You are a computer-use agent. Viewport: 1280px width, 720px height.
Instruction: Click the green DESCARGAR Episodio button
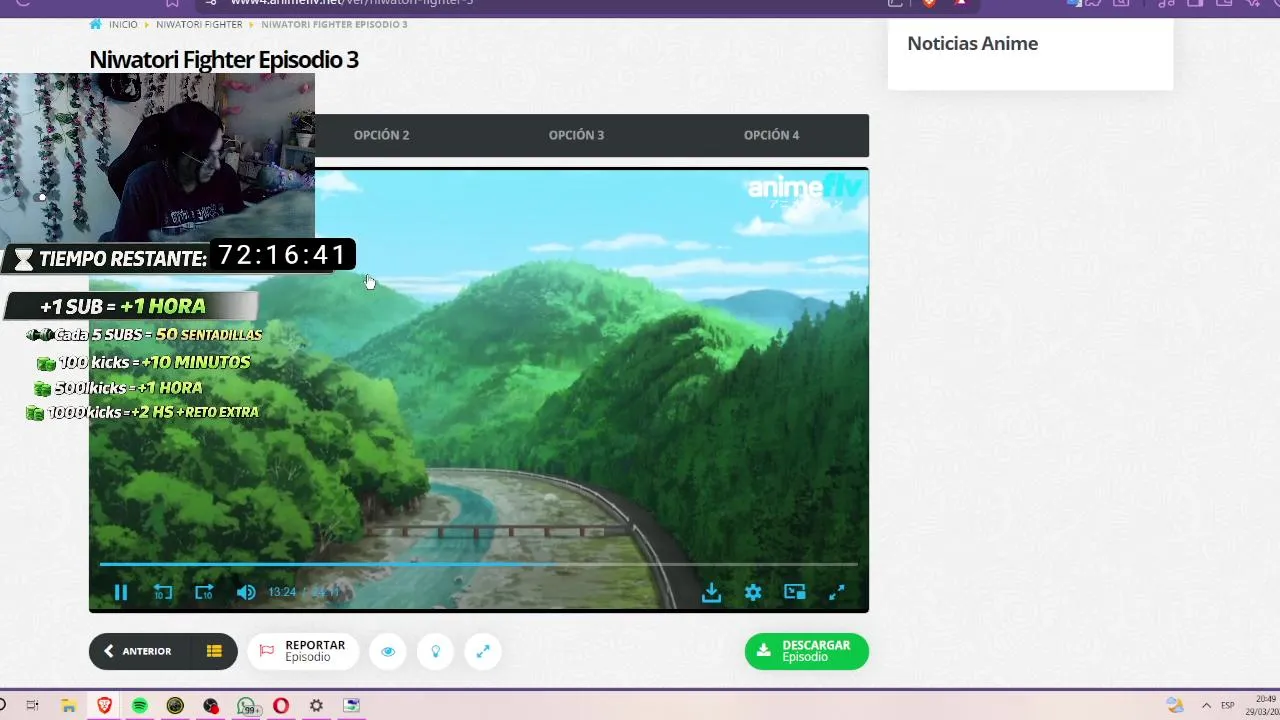pyautogui.click(x=806, y=651)
